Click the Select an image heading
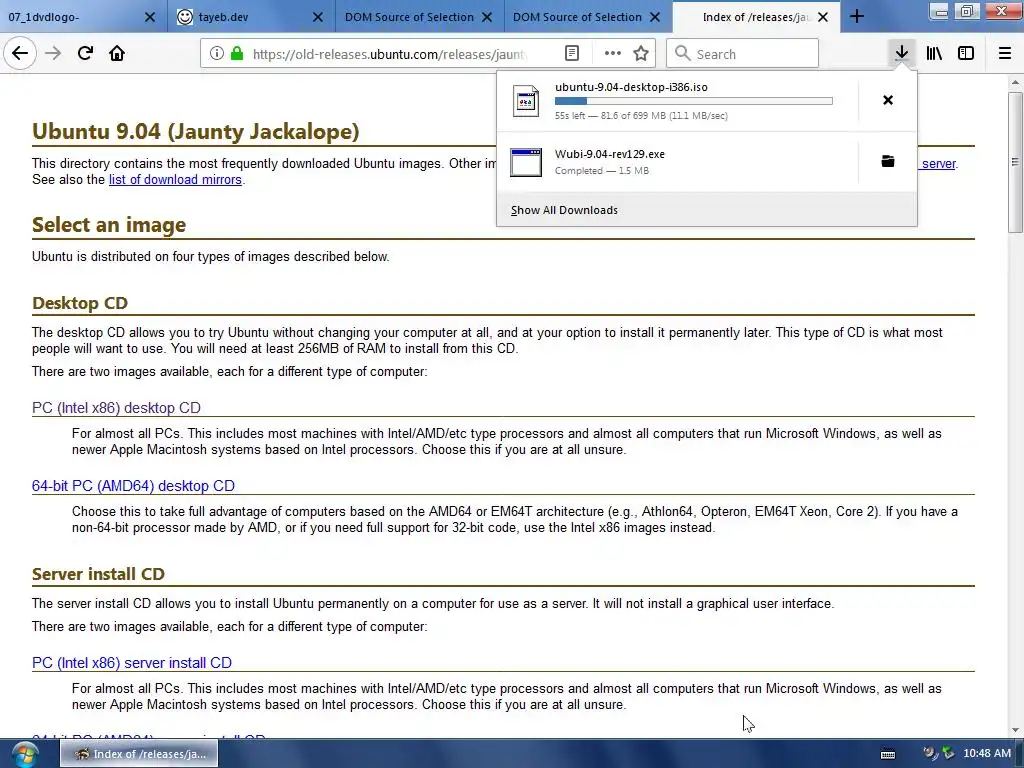1024x768 pixels. (109, 225)
